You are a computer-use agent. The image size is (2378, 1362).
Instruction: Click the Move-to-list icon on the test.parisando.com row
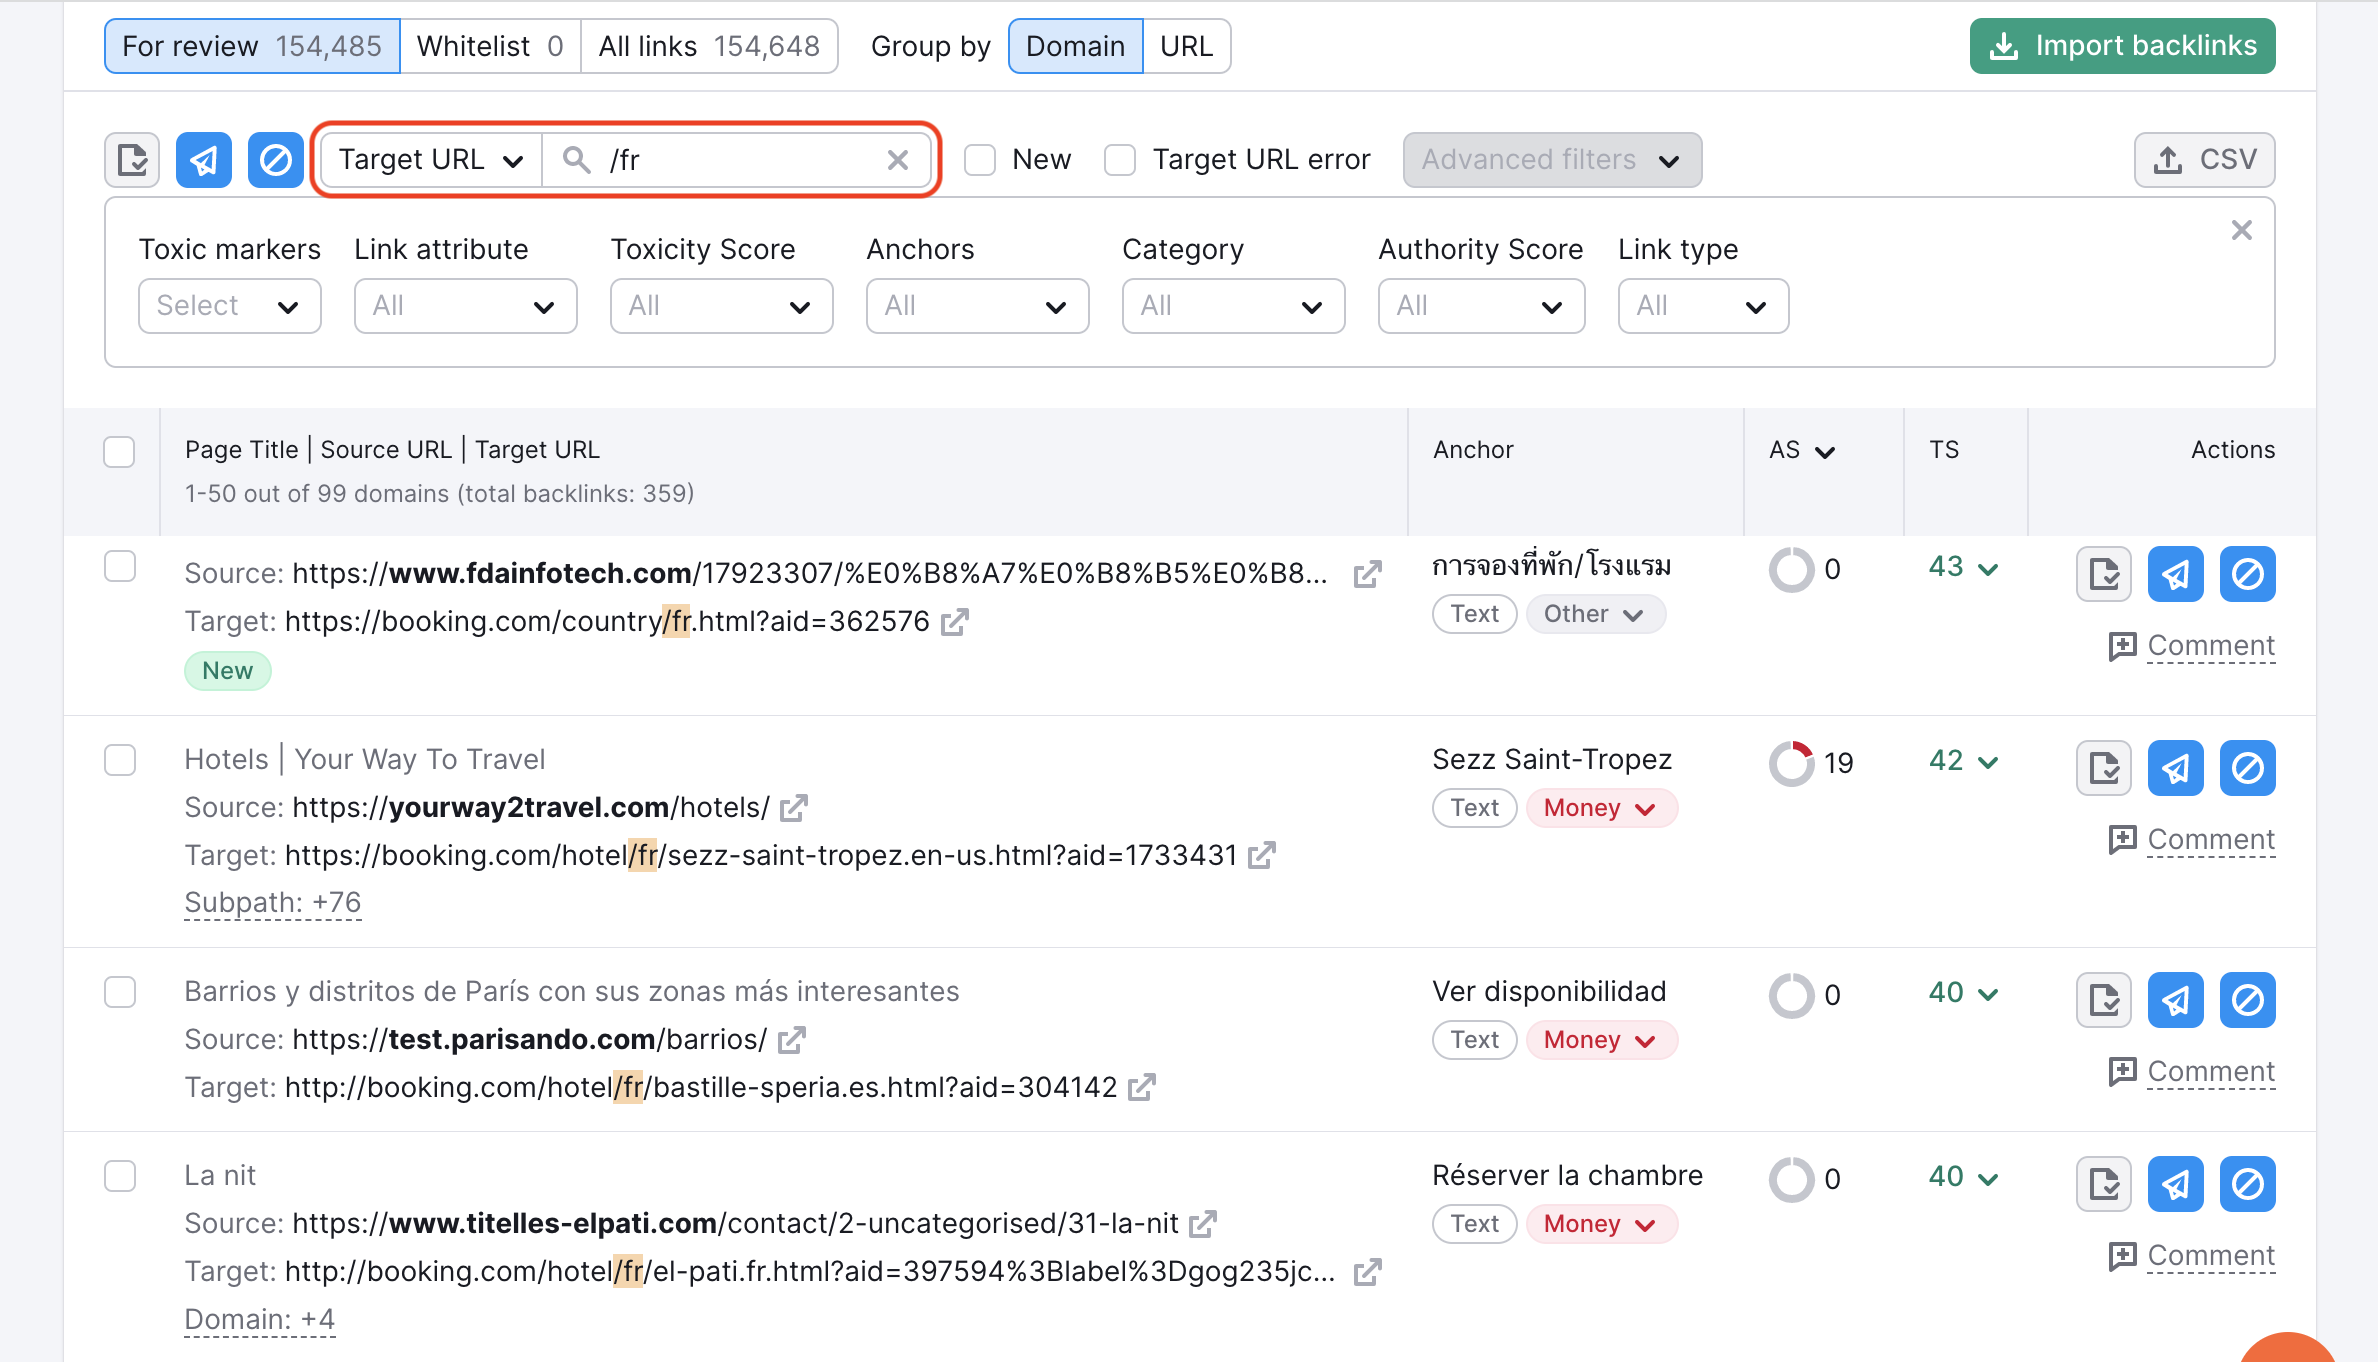(2103, 999)
